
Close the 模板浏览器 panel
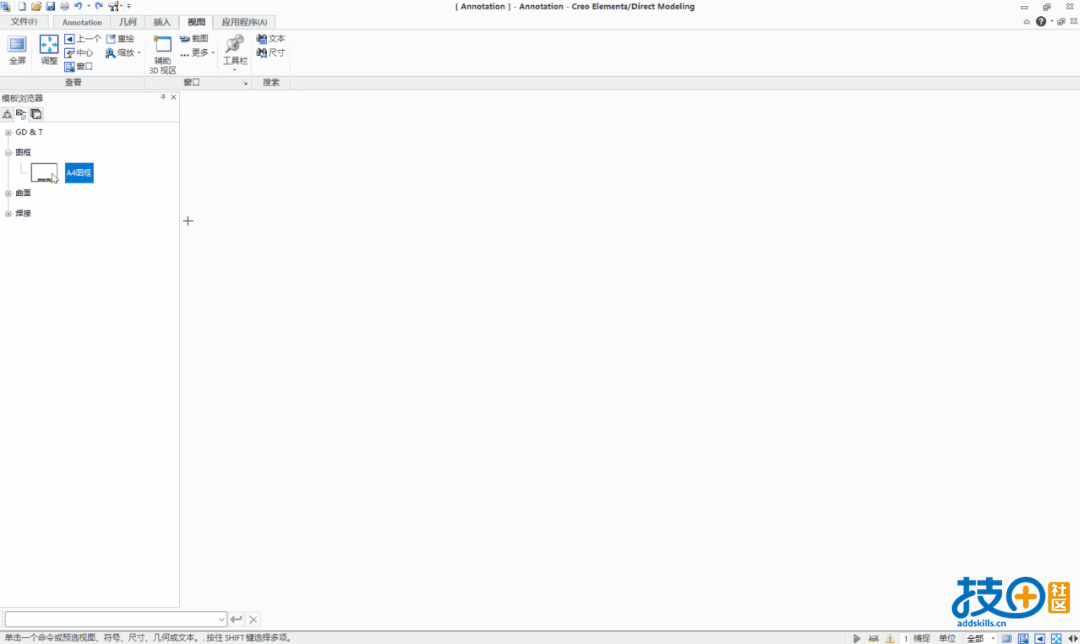(x=174, y=97)
